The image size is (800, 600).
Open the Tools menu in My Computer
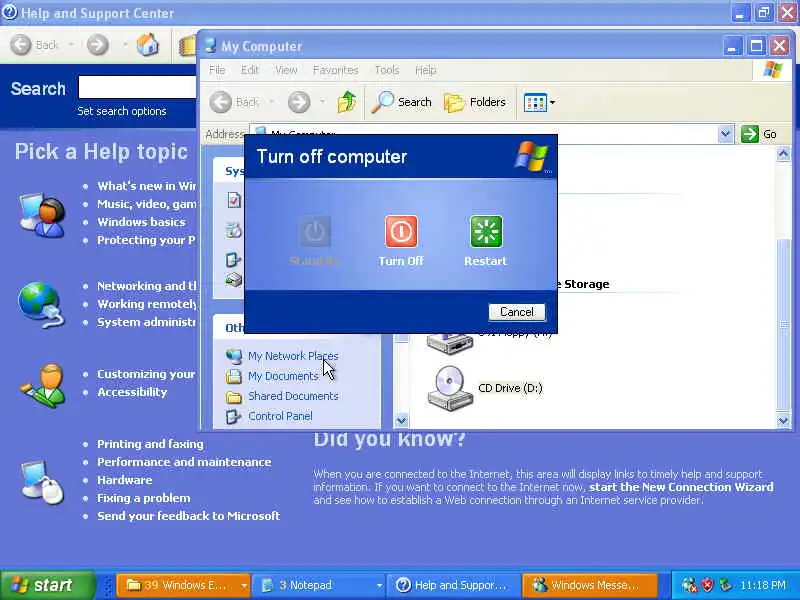pyautogui.click(x=387, y=70)
